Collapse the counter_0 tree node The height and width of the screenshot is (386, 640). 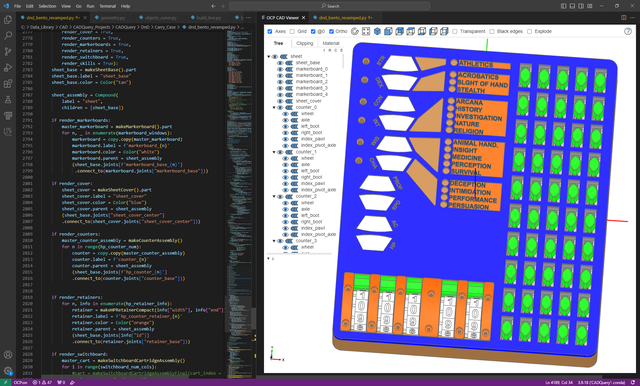[x=274, y=107]
